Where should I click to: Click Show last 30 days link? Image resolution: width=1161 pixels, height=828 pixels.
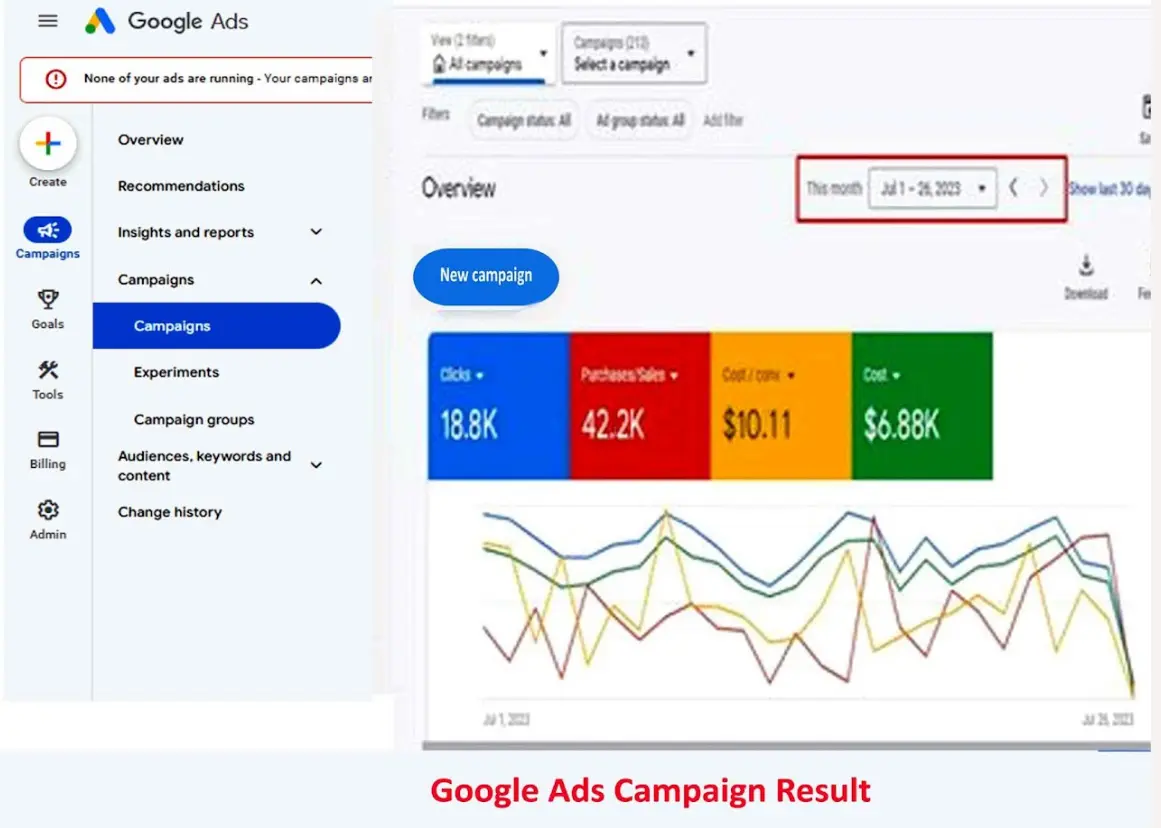pyautogui.click(x=1109, y=188)
